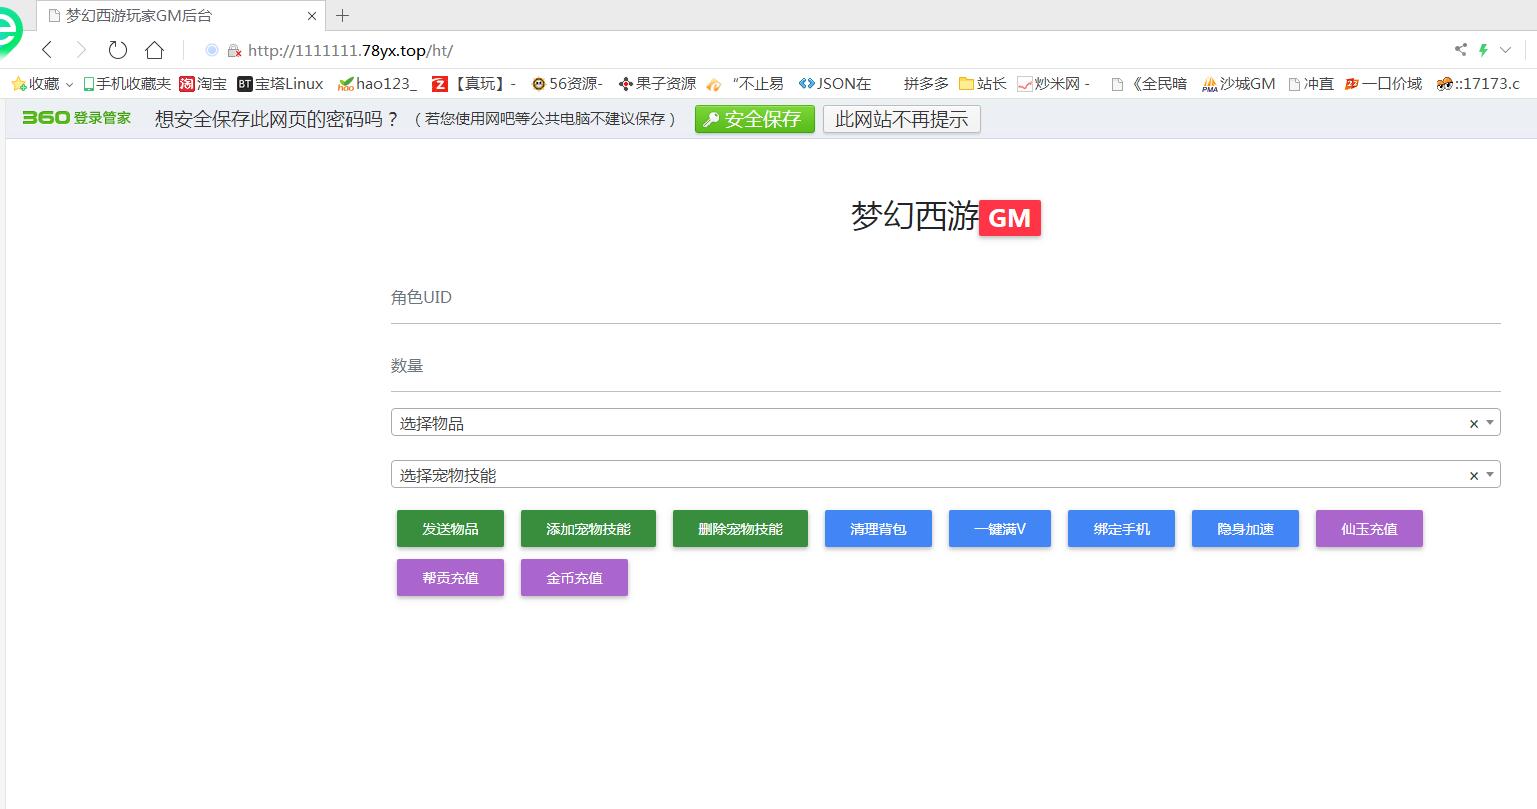Open the 收藏 favorites star bookmark

(35, 84)
